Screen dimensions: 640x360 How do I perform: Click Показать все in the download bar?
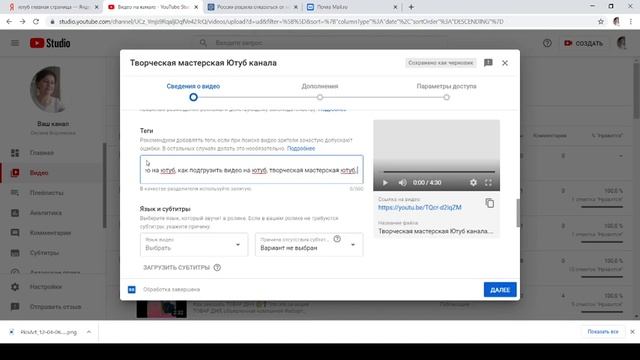point(602,332)
